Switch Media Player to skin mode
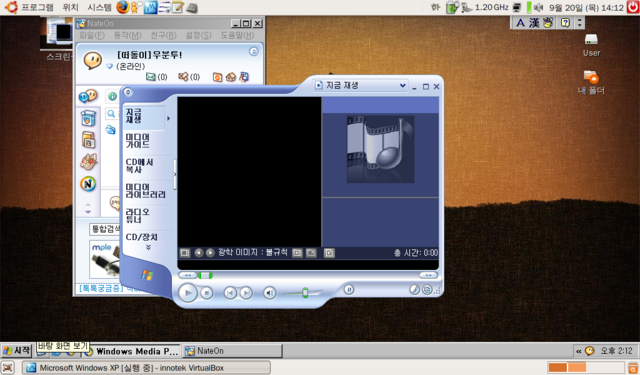640x375 pixels. (x=427, y=289)
